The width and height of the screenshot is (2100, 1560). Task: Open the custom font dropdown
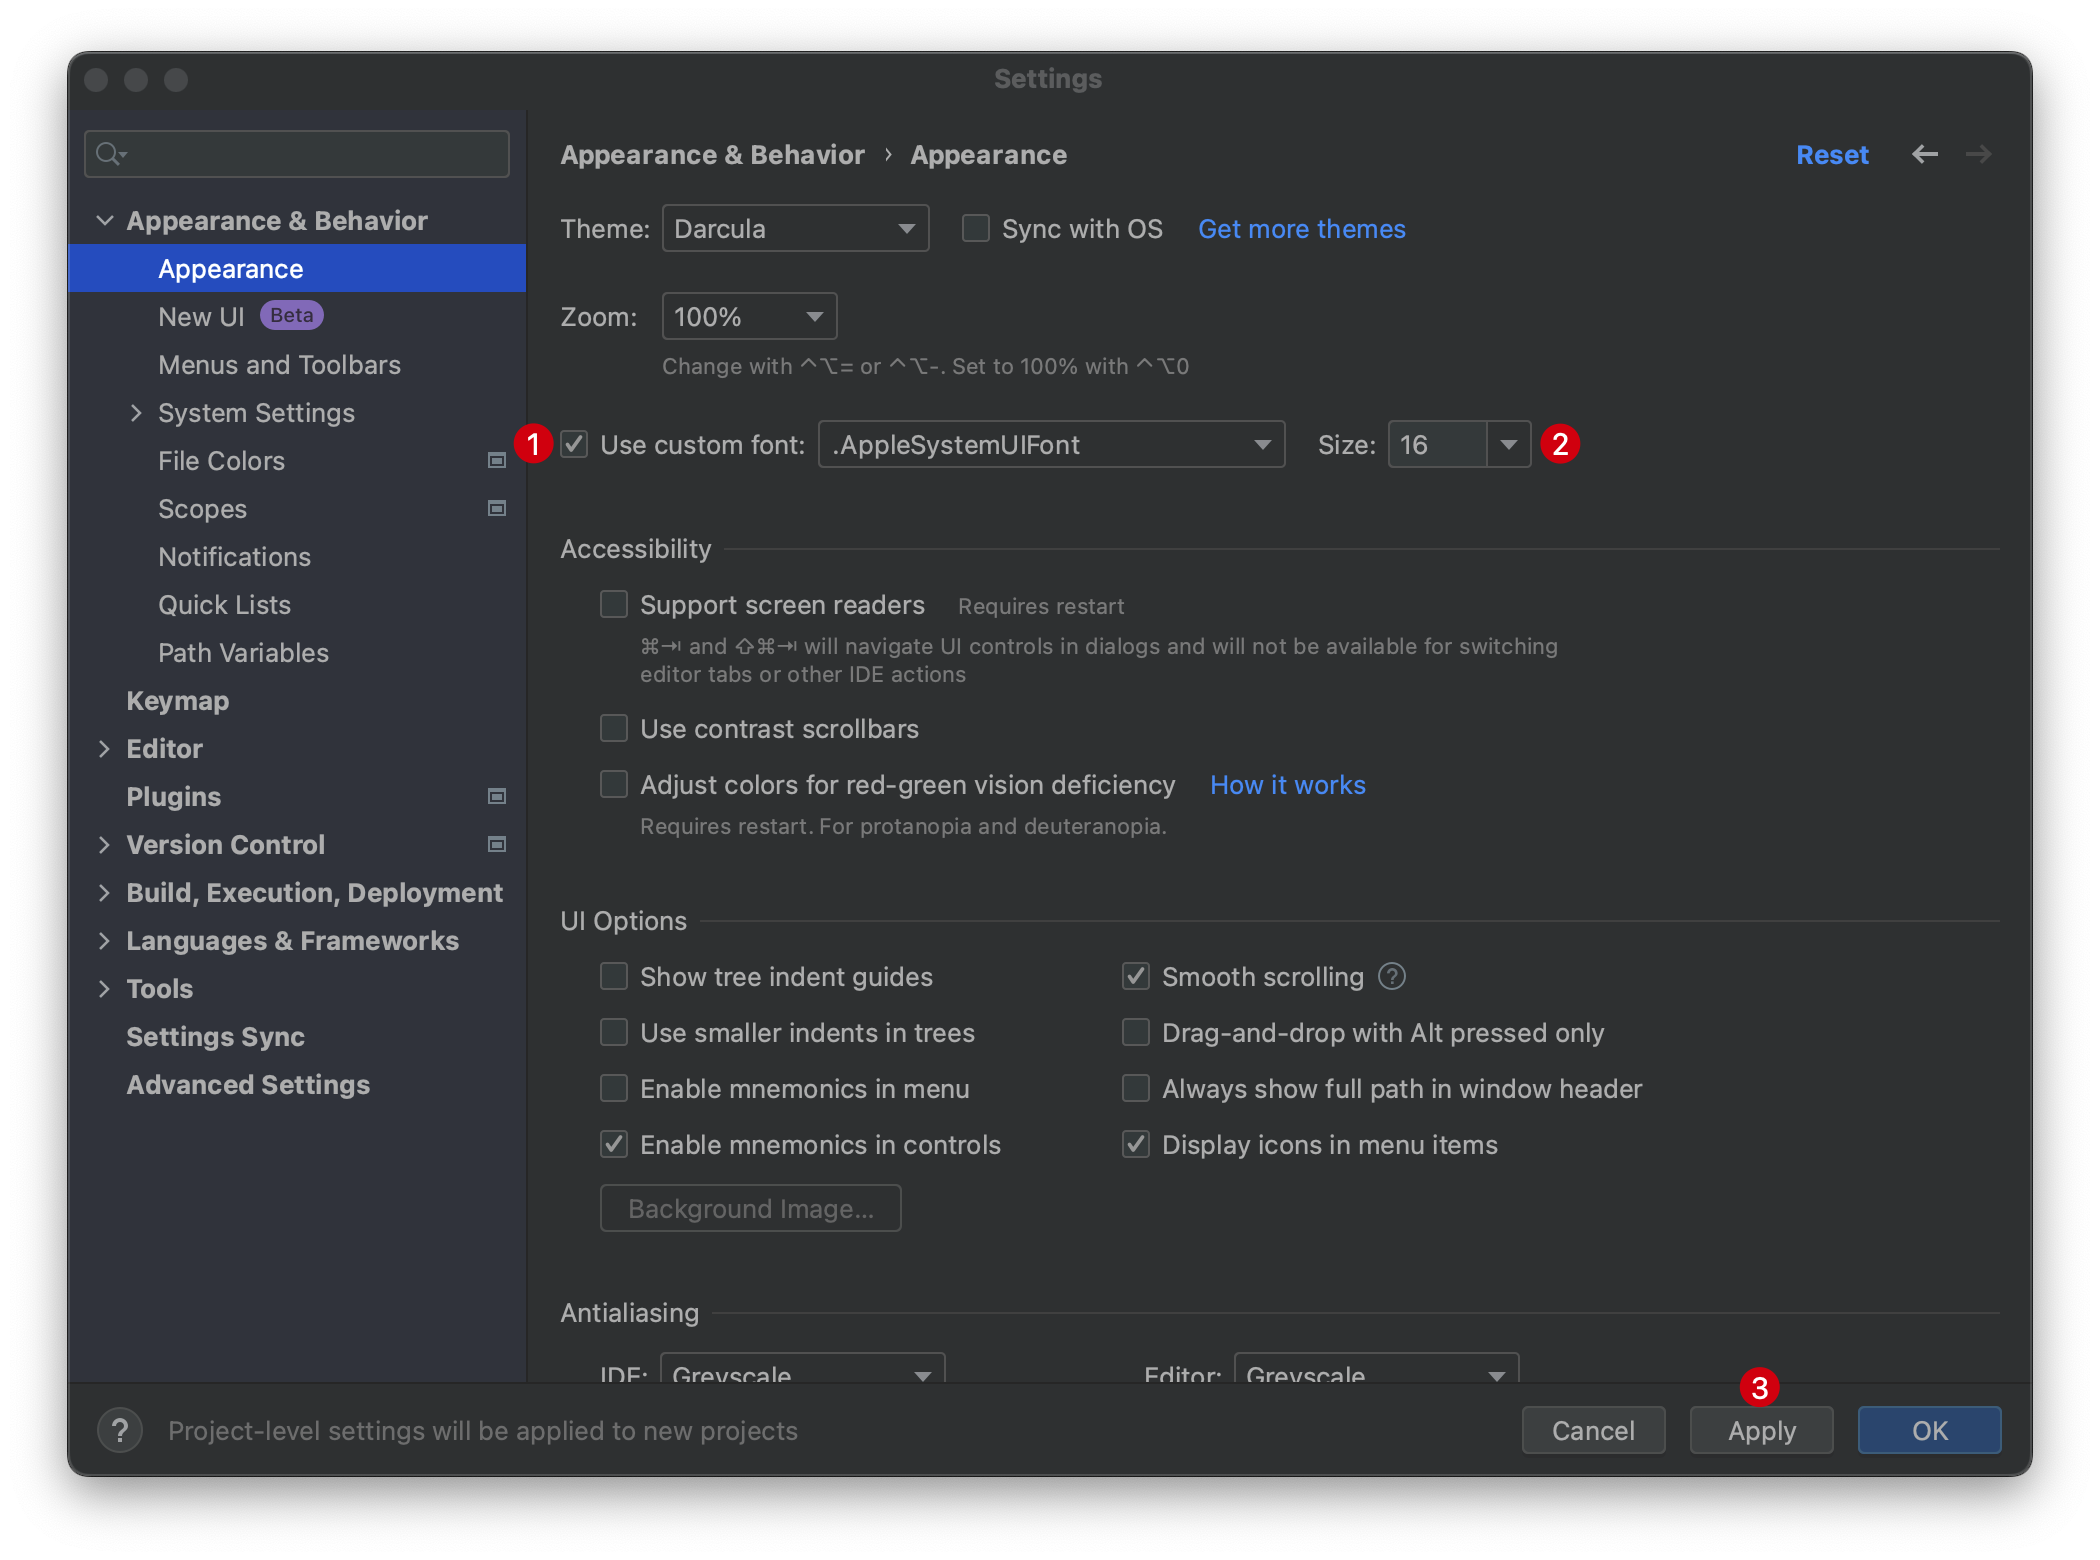1051,444
